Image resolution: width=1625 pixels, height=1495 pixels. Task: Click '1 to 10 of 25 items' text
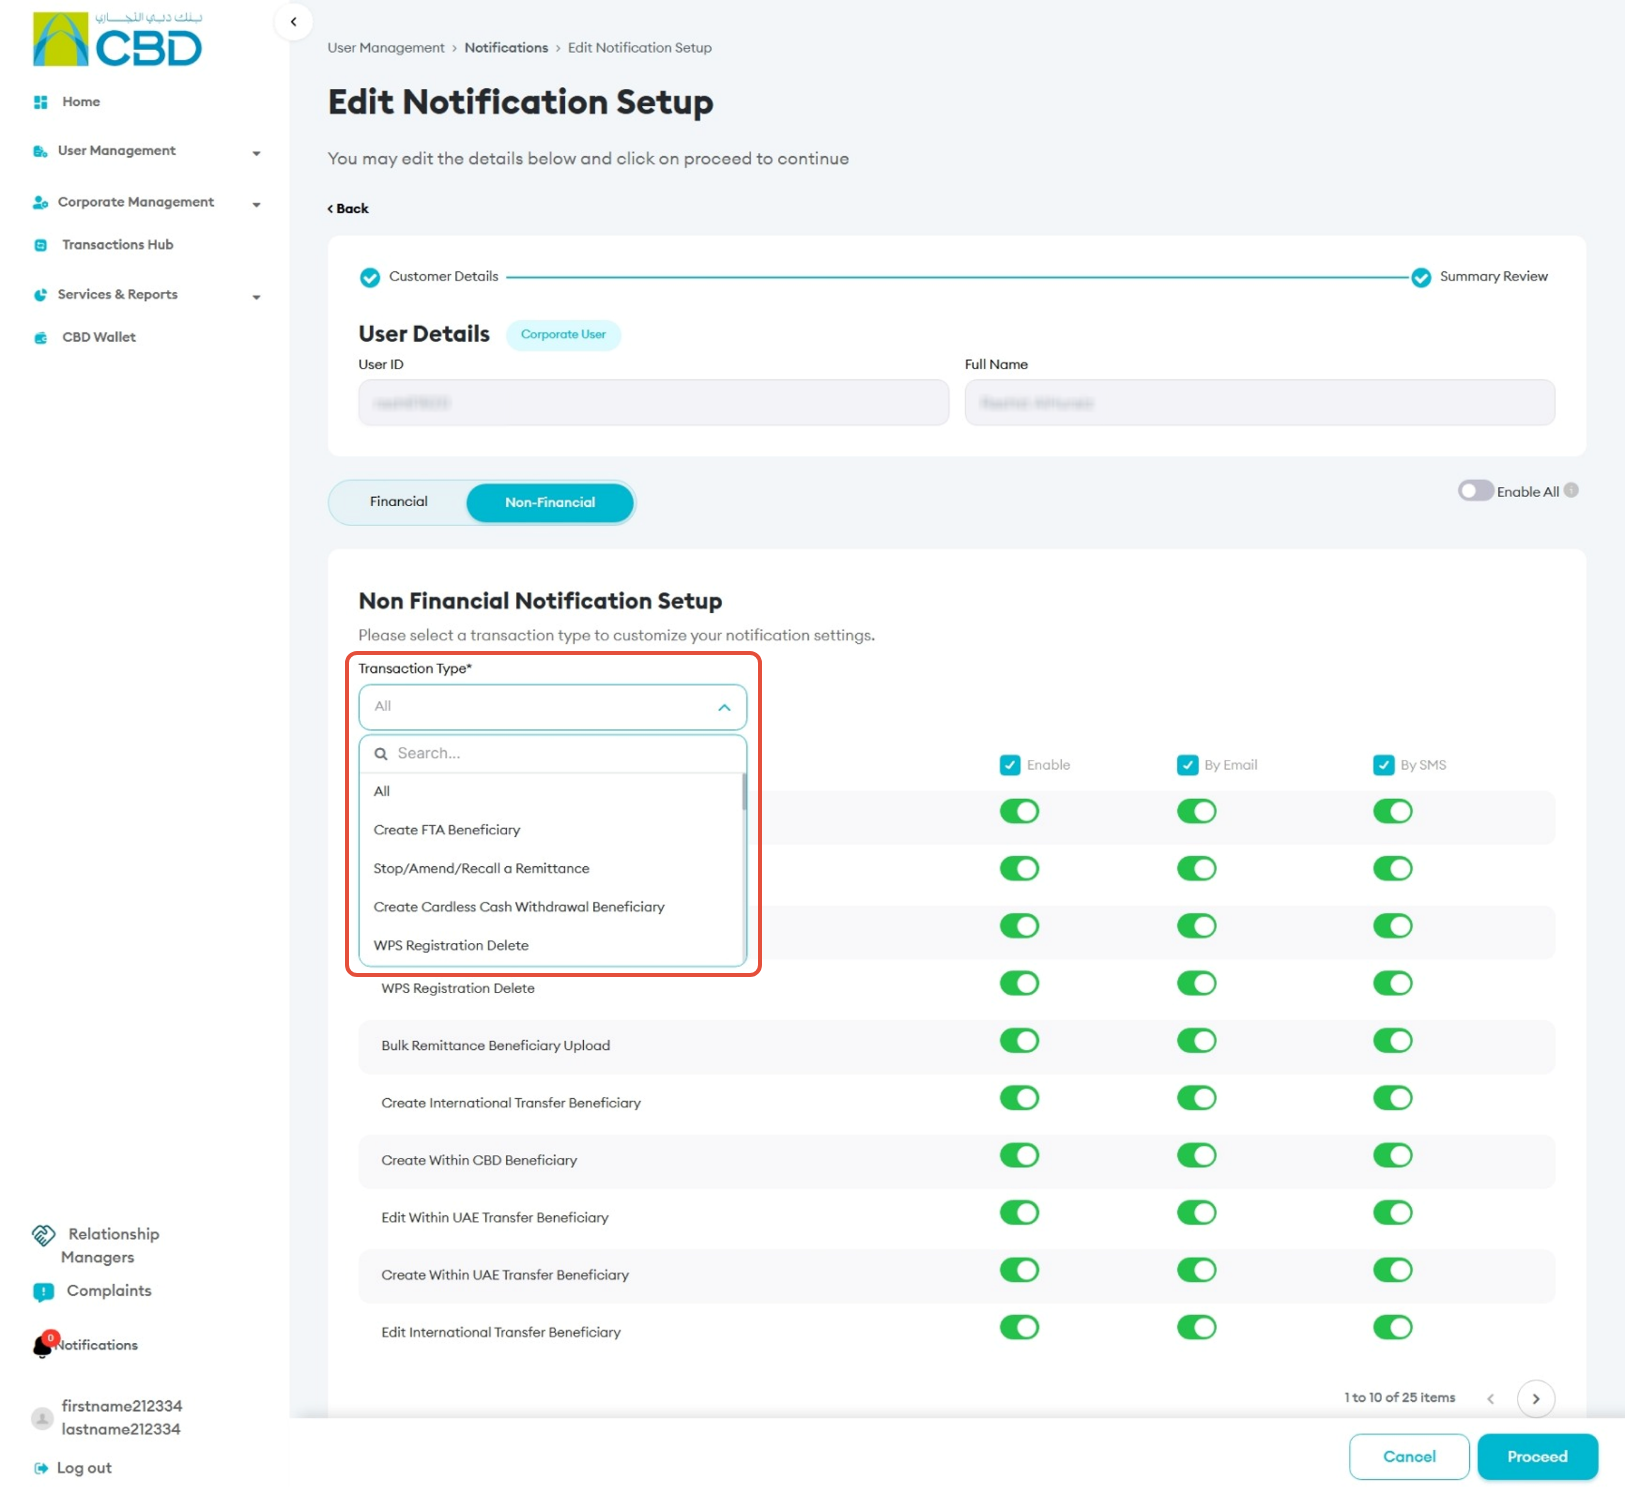1400,1398
